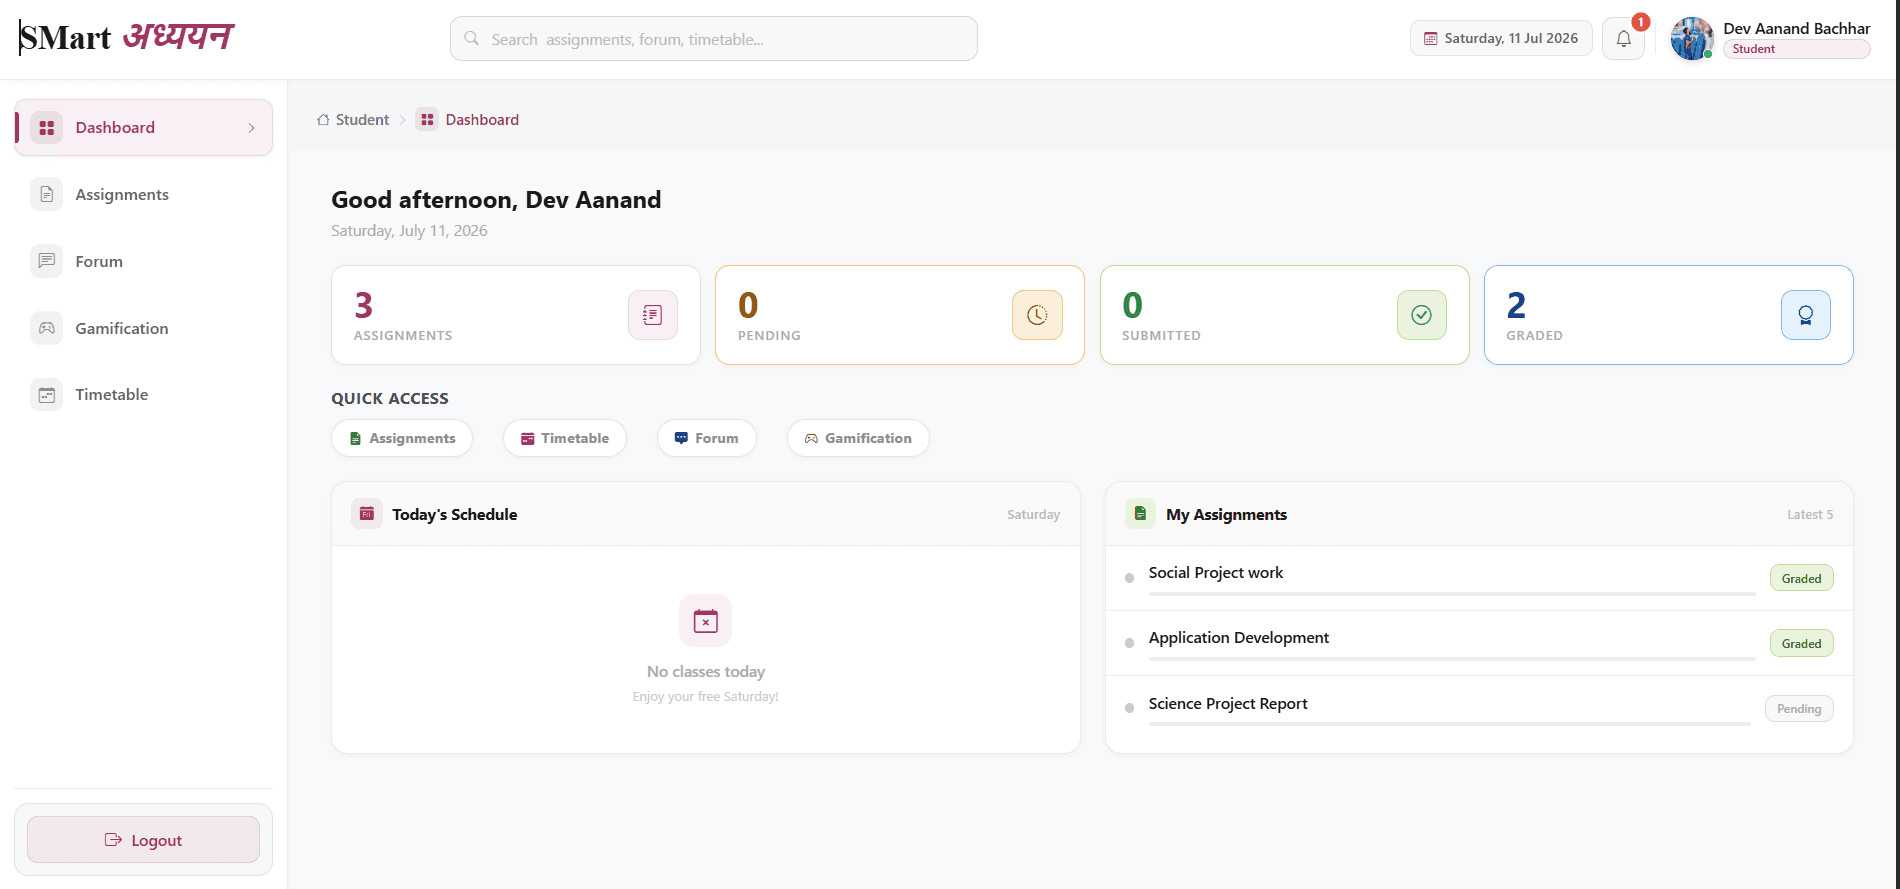Screen dimensions: 1900x889
Task: Click the Timetable quick access button
Action: (565, 438)
